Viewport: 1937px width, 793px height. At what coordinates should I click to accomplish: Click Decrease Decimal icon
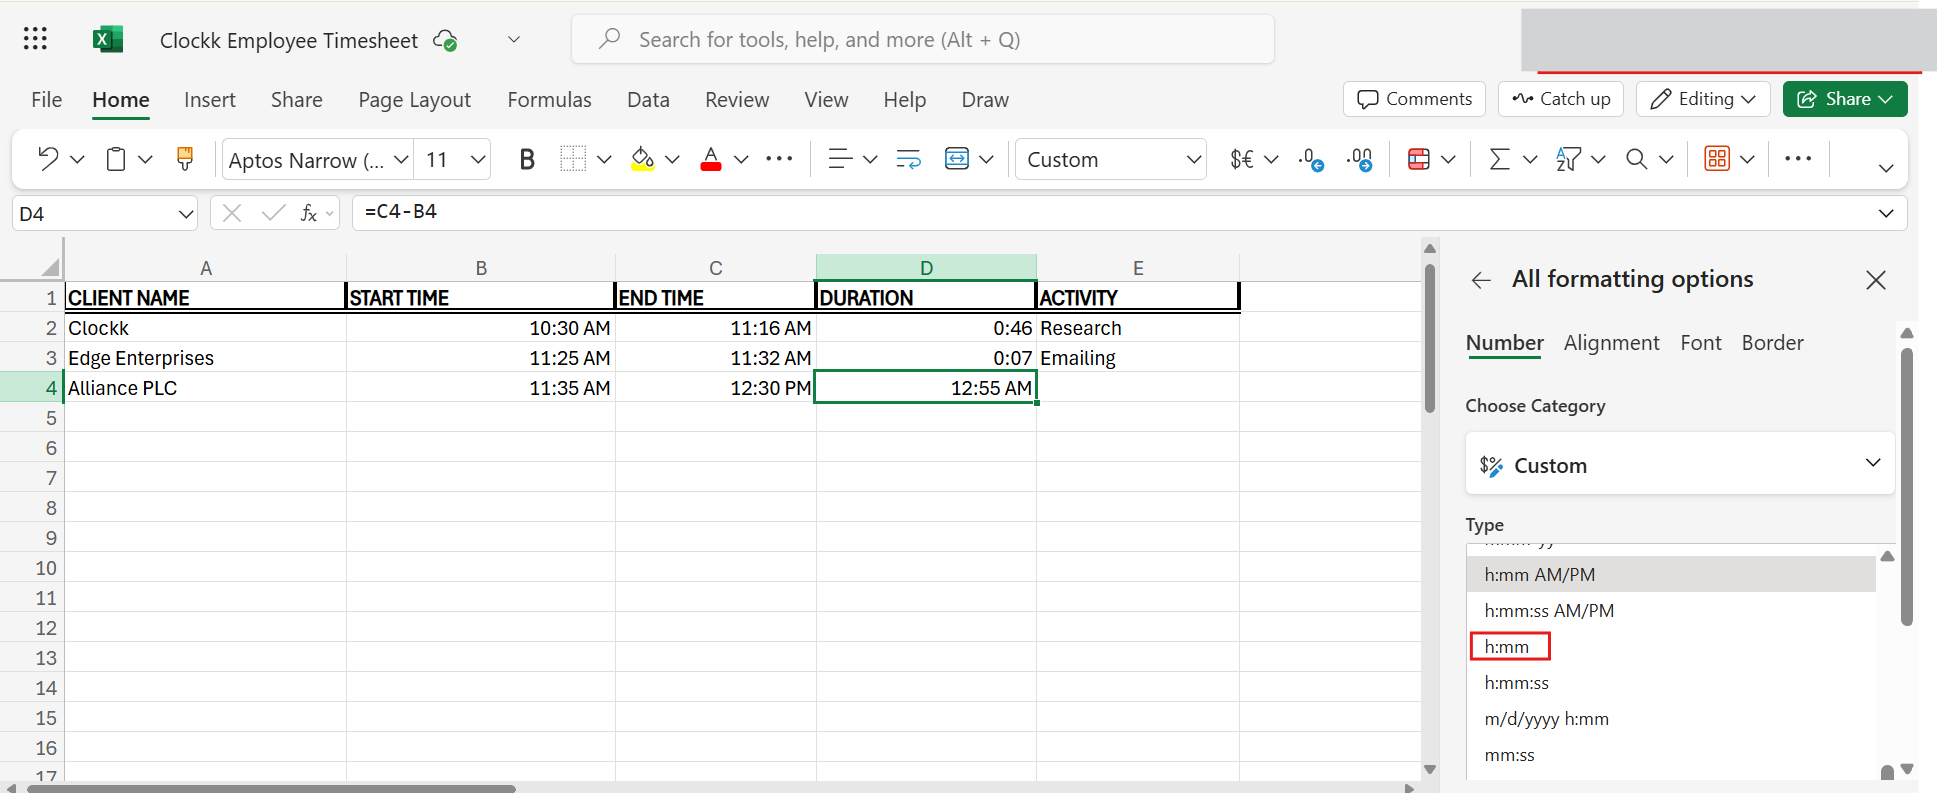click(1311, 159)
